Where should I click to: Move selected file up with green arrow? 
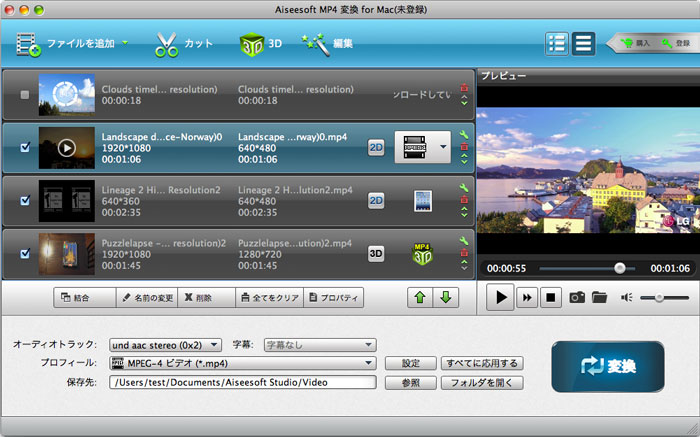(x=420, y=297)
